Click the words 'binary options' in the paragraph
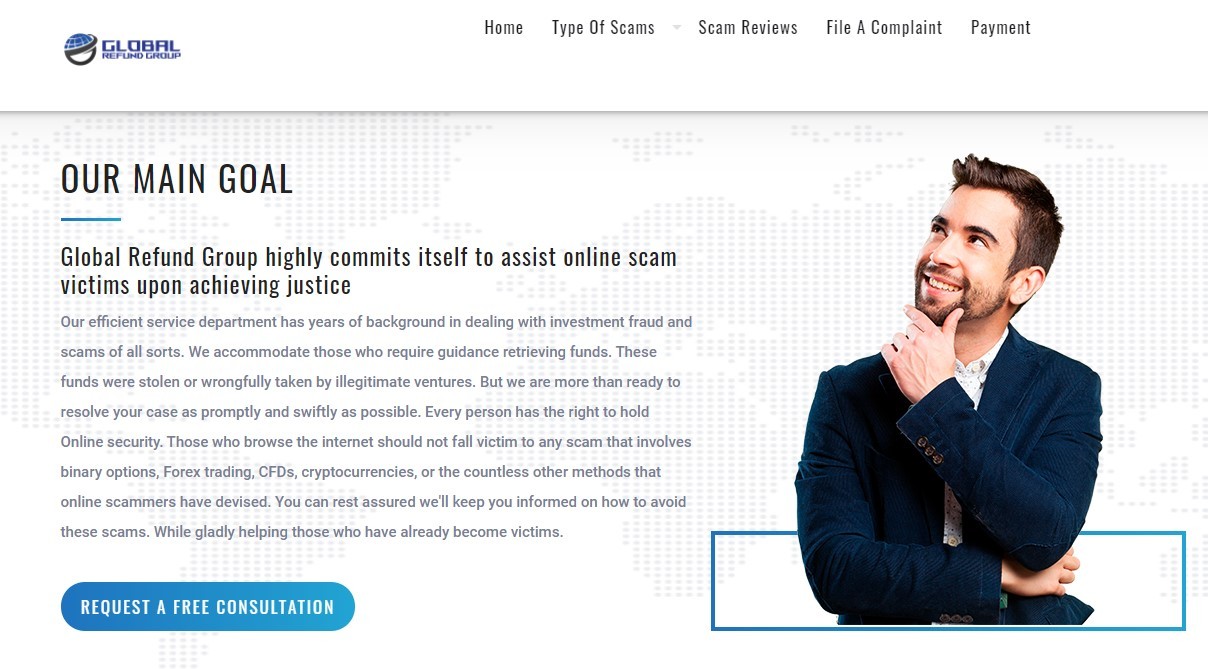Viewport: 1208px width, 669px height. coord(108,472)
